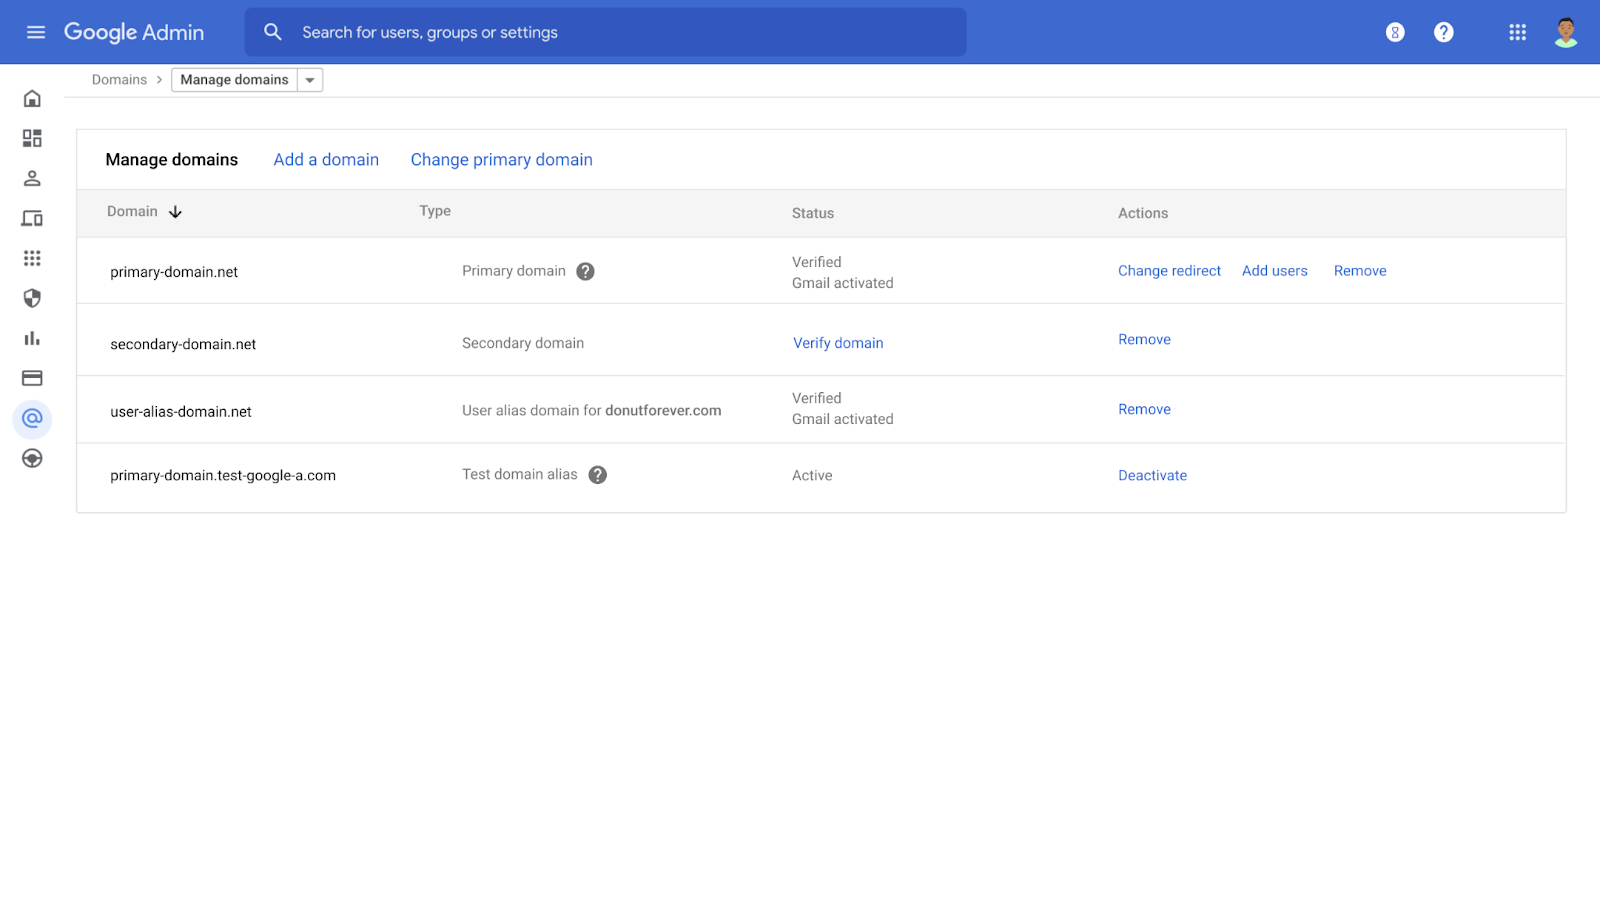Open Billing card icon in sidebar

(x=32, y=378)
